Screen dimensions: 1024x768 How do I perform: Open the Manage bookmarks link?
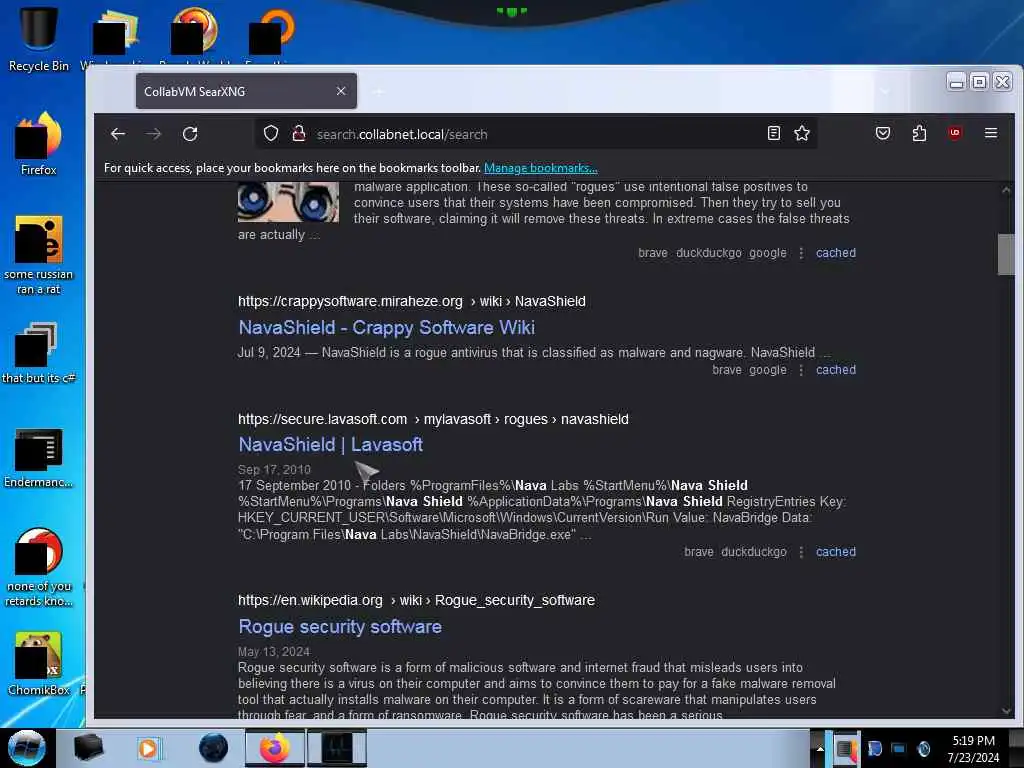click(x=541, y=168)
